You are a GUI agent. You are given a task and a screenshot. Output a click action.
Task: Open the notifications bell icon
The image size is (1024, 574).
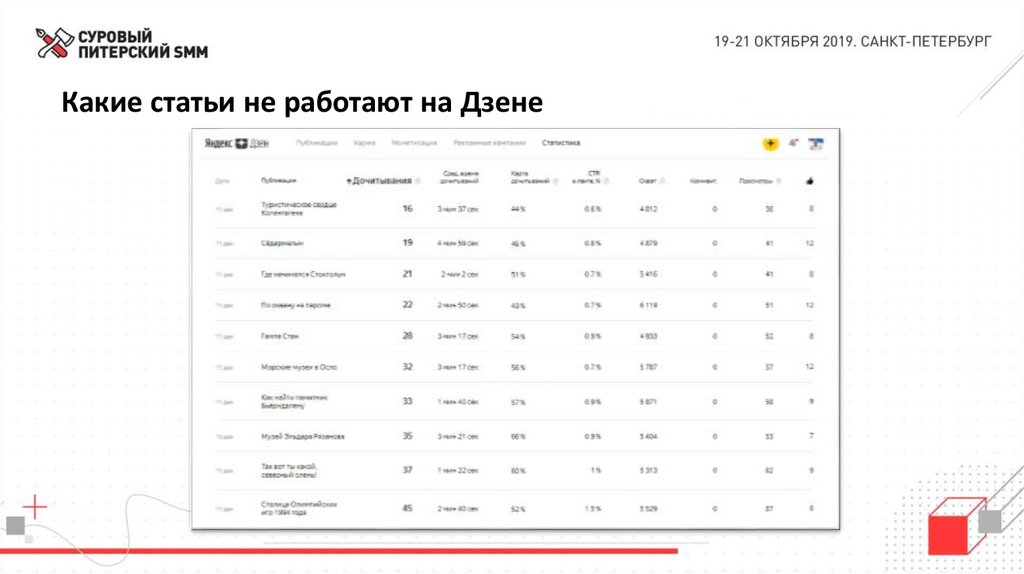(793, 143)
